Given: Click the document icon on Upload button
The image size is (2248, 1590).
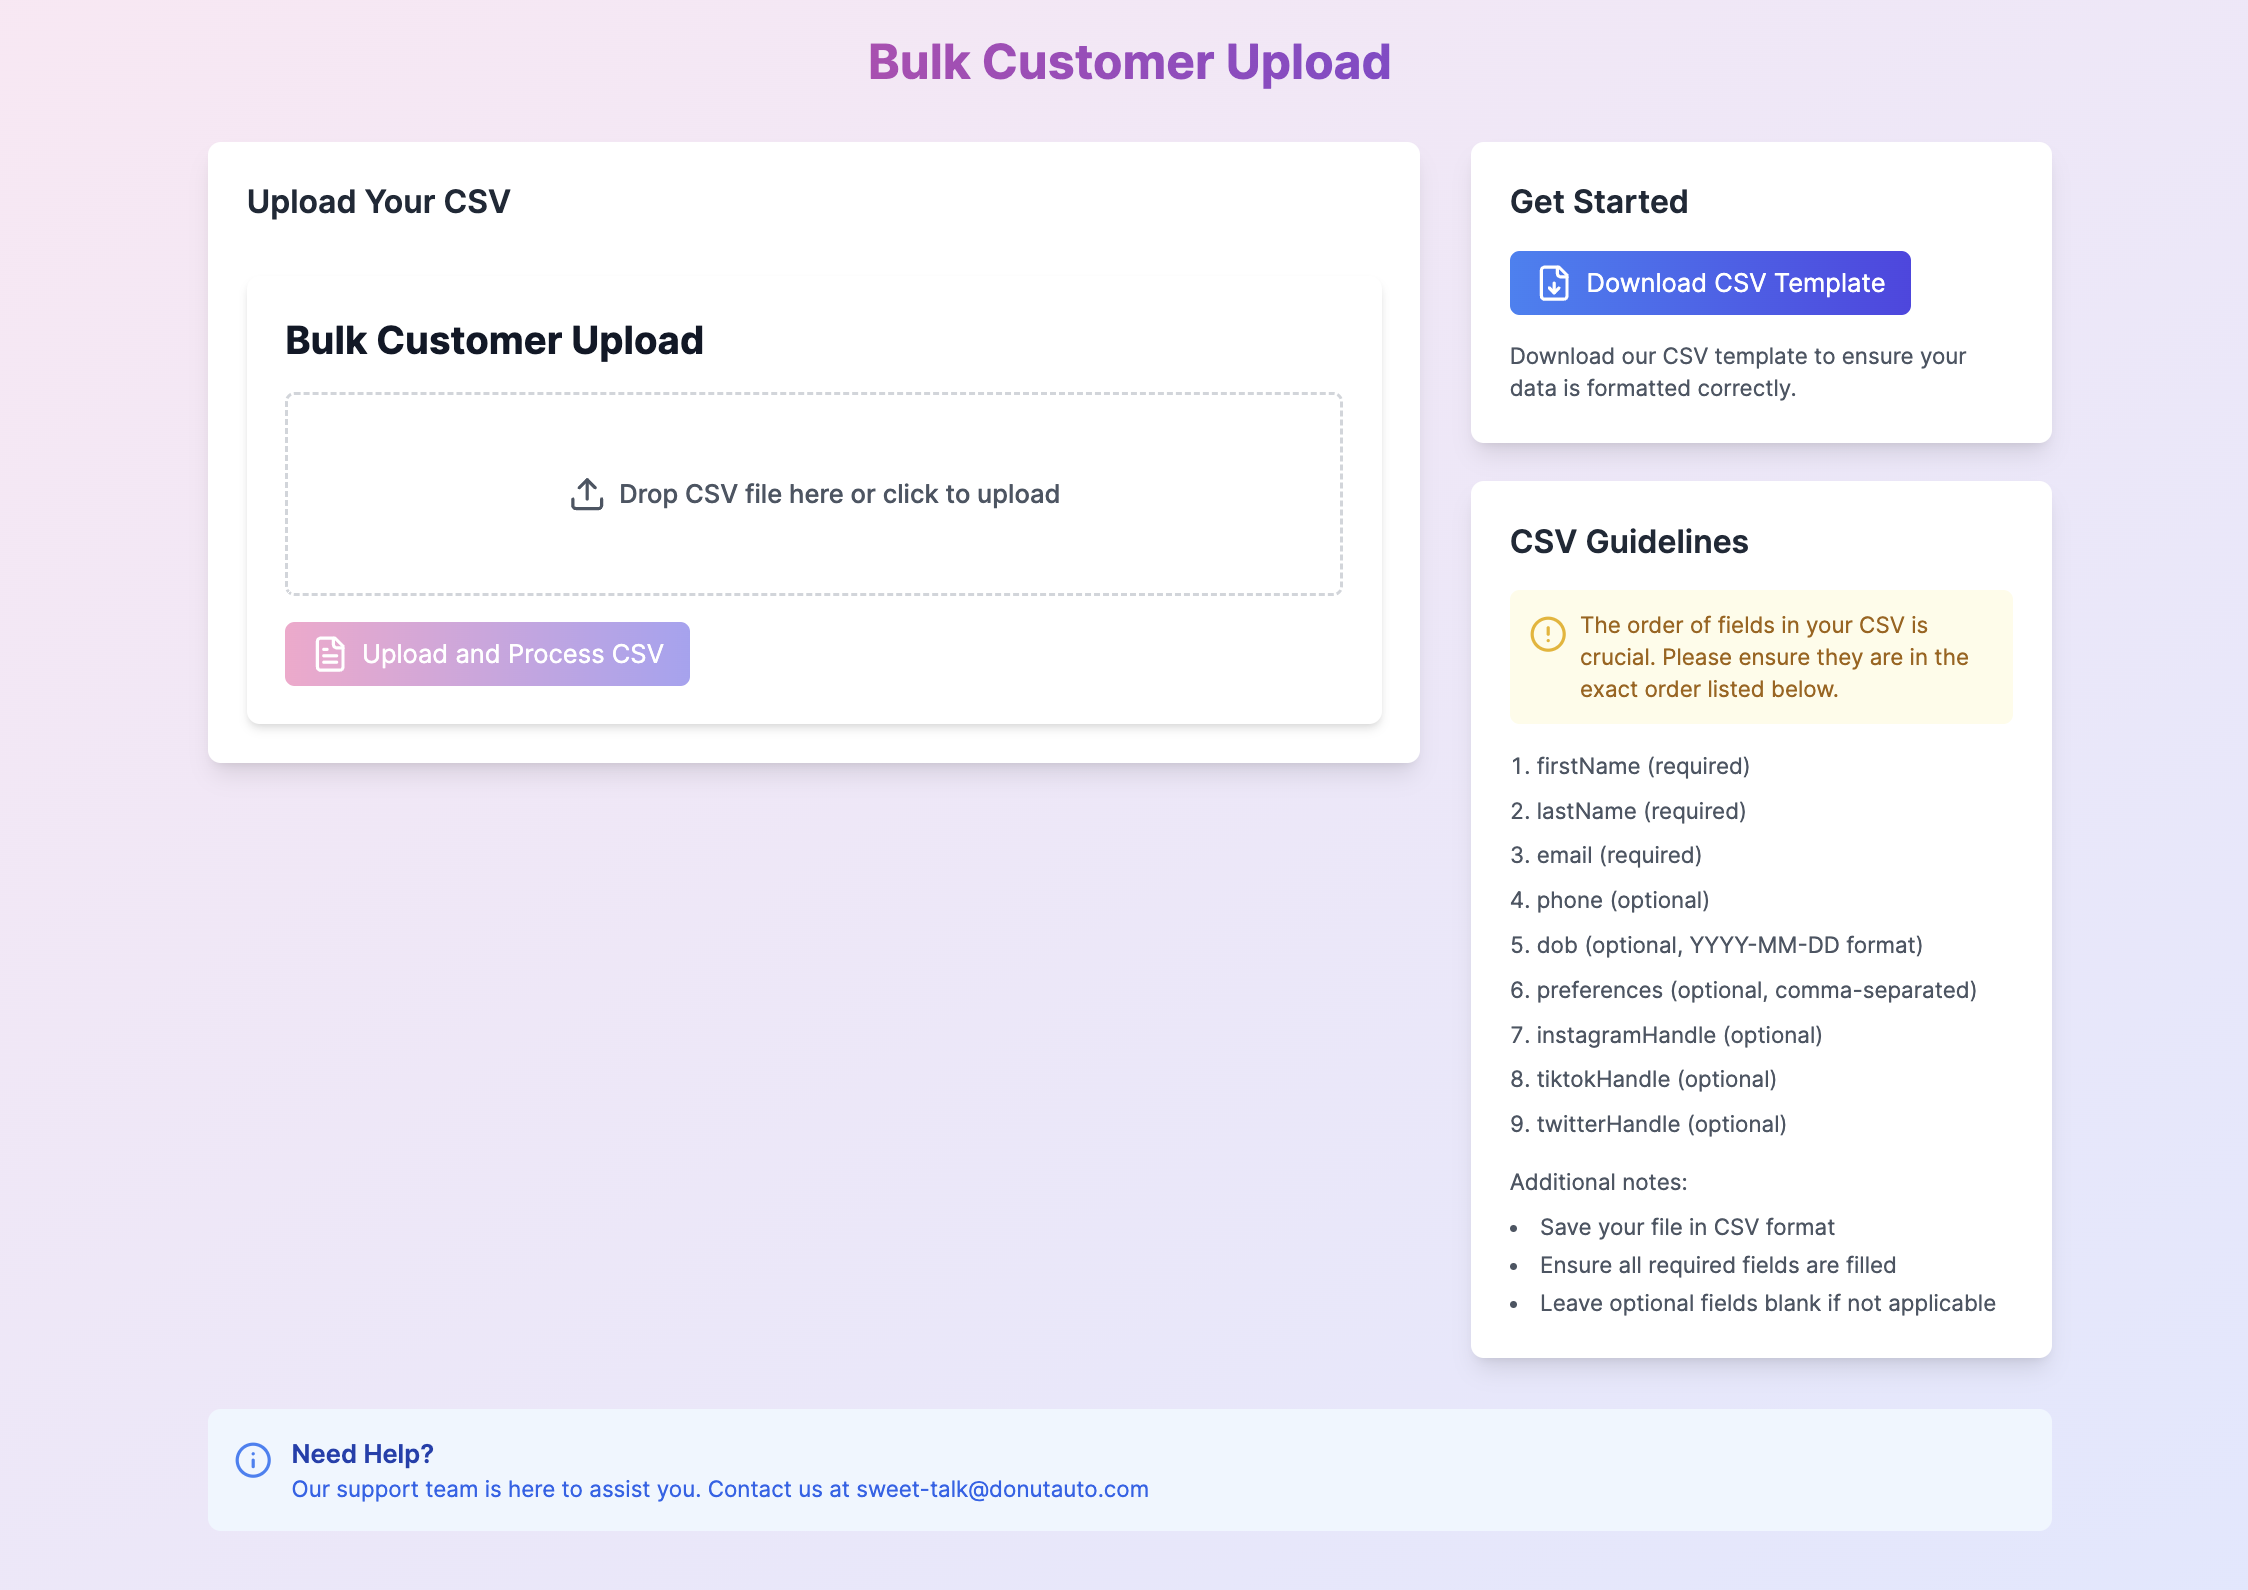Looking at the screenshot, I should point(330,654).
